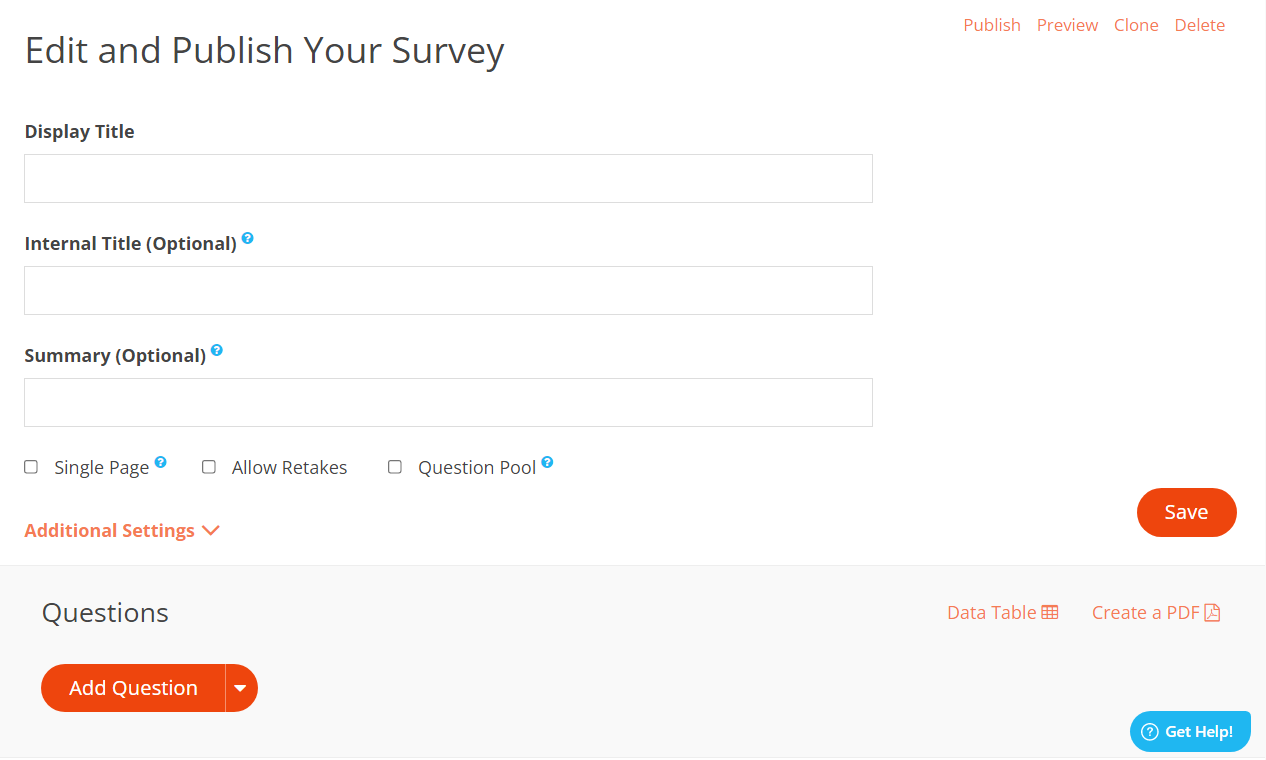Open the Summary field help tooltip icon
Screen dimensions: 1266x760
tap(217, 350)
